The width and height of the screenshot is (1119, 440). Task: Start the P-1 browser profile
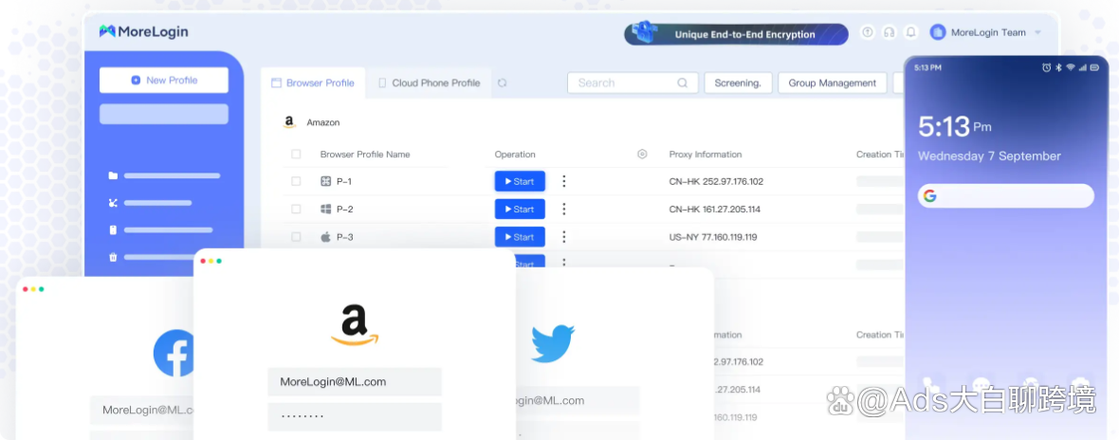click(x=520, y=181)
